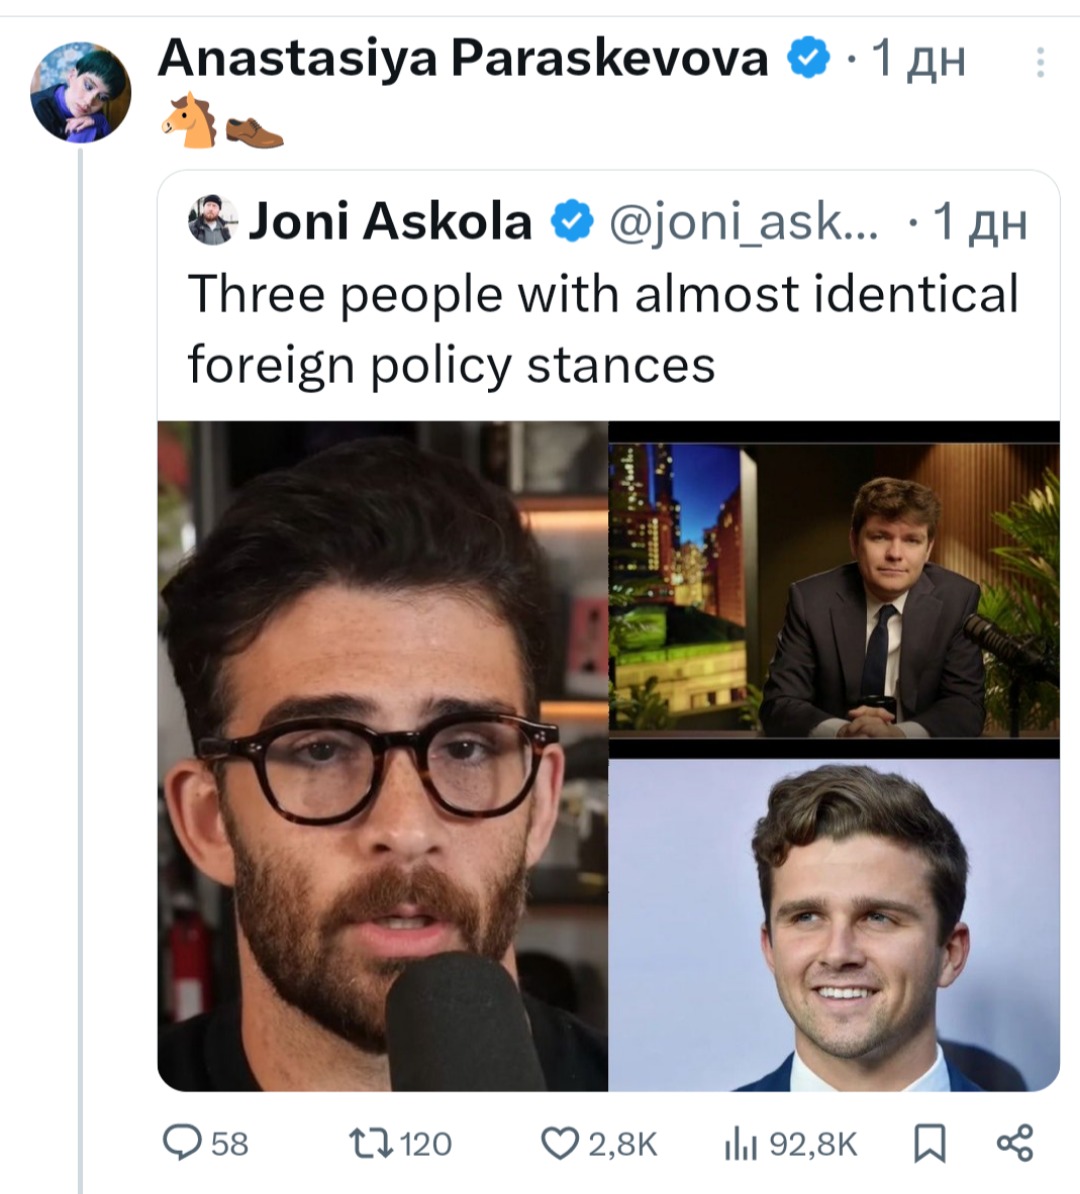Viewport: 1080px width, 1194px height.
Task: Click the quoted post's '1 дн' timestamp
Action: (x=979, y=223)
